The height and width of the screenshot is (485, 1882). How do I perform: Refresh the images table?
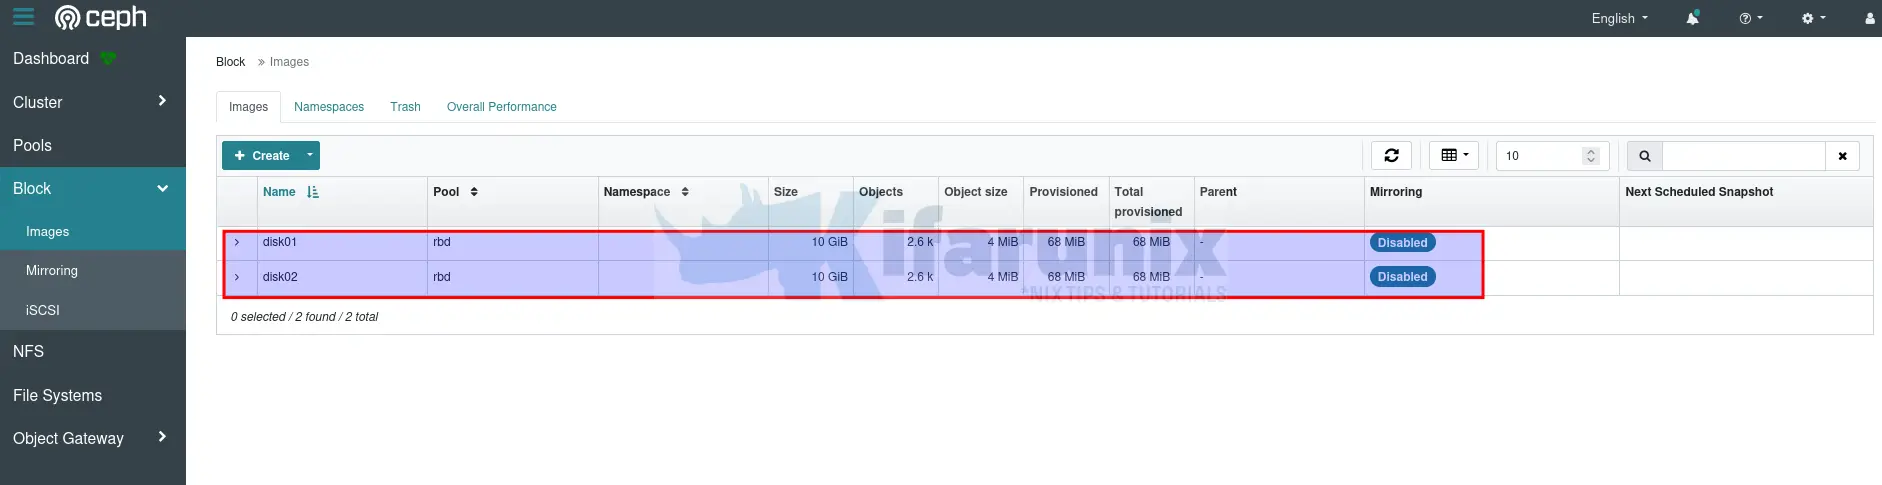coord(1391,155)
